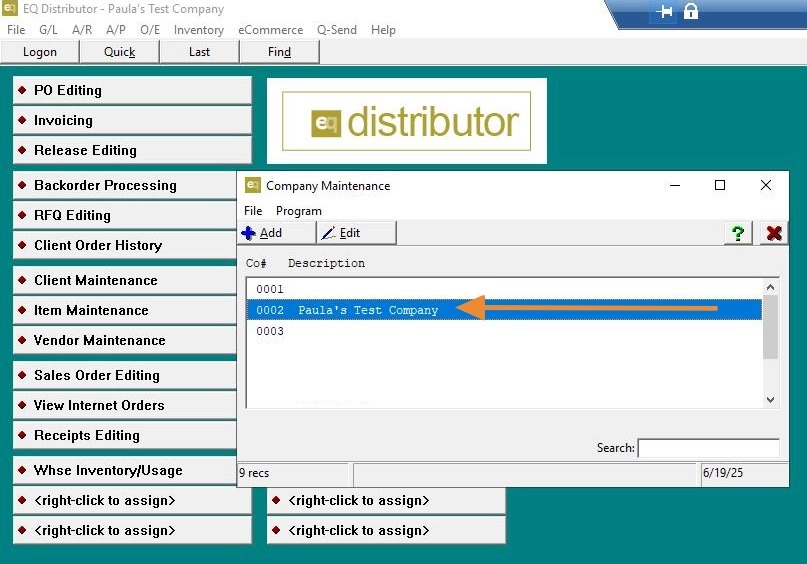Open Sales Order Editing
Viewport: 807px width, 564px height.
125,375
